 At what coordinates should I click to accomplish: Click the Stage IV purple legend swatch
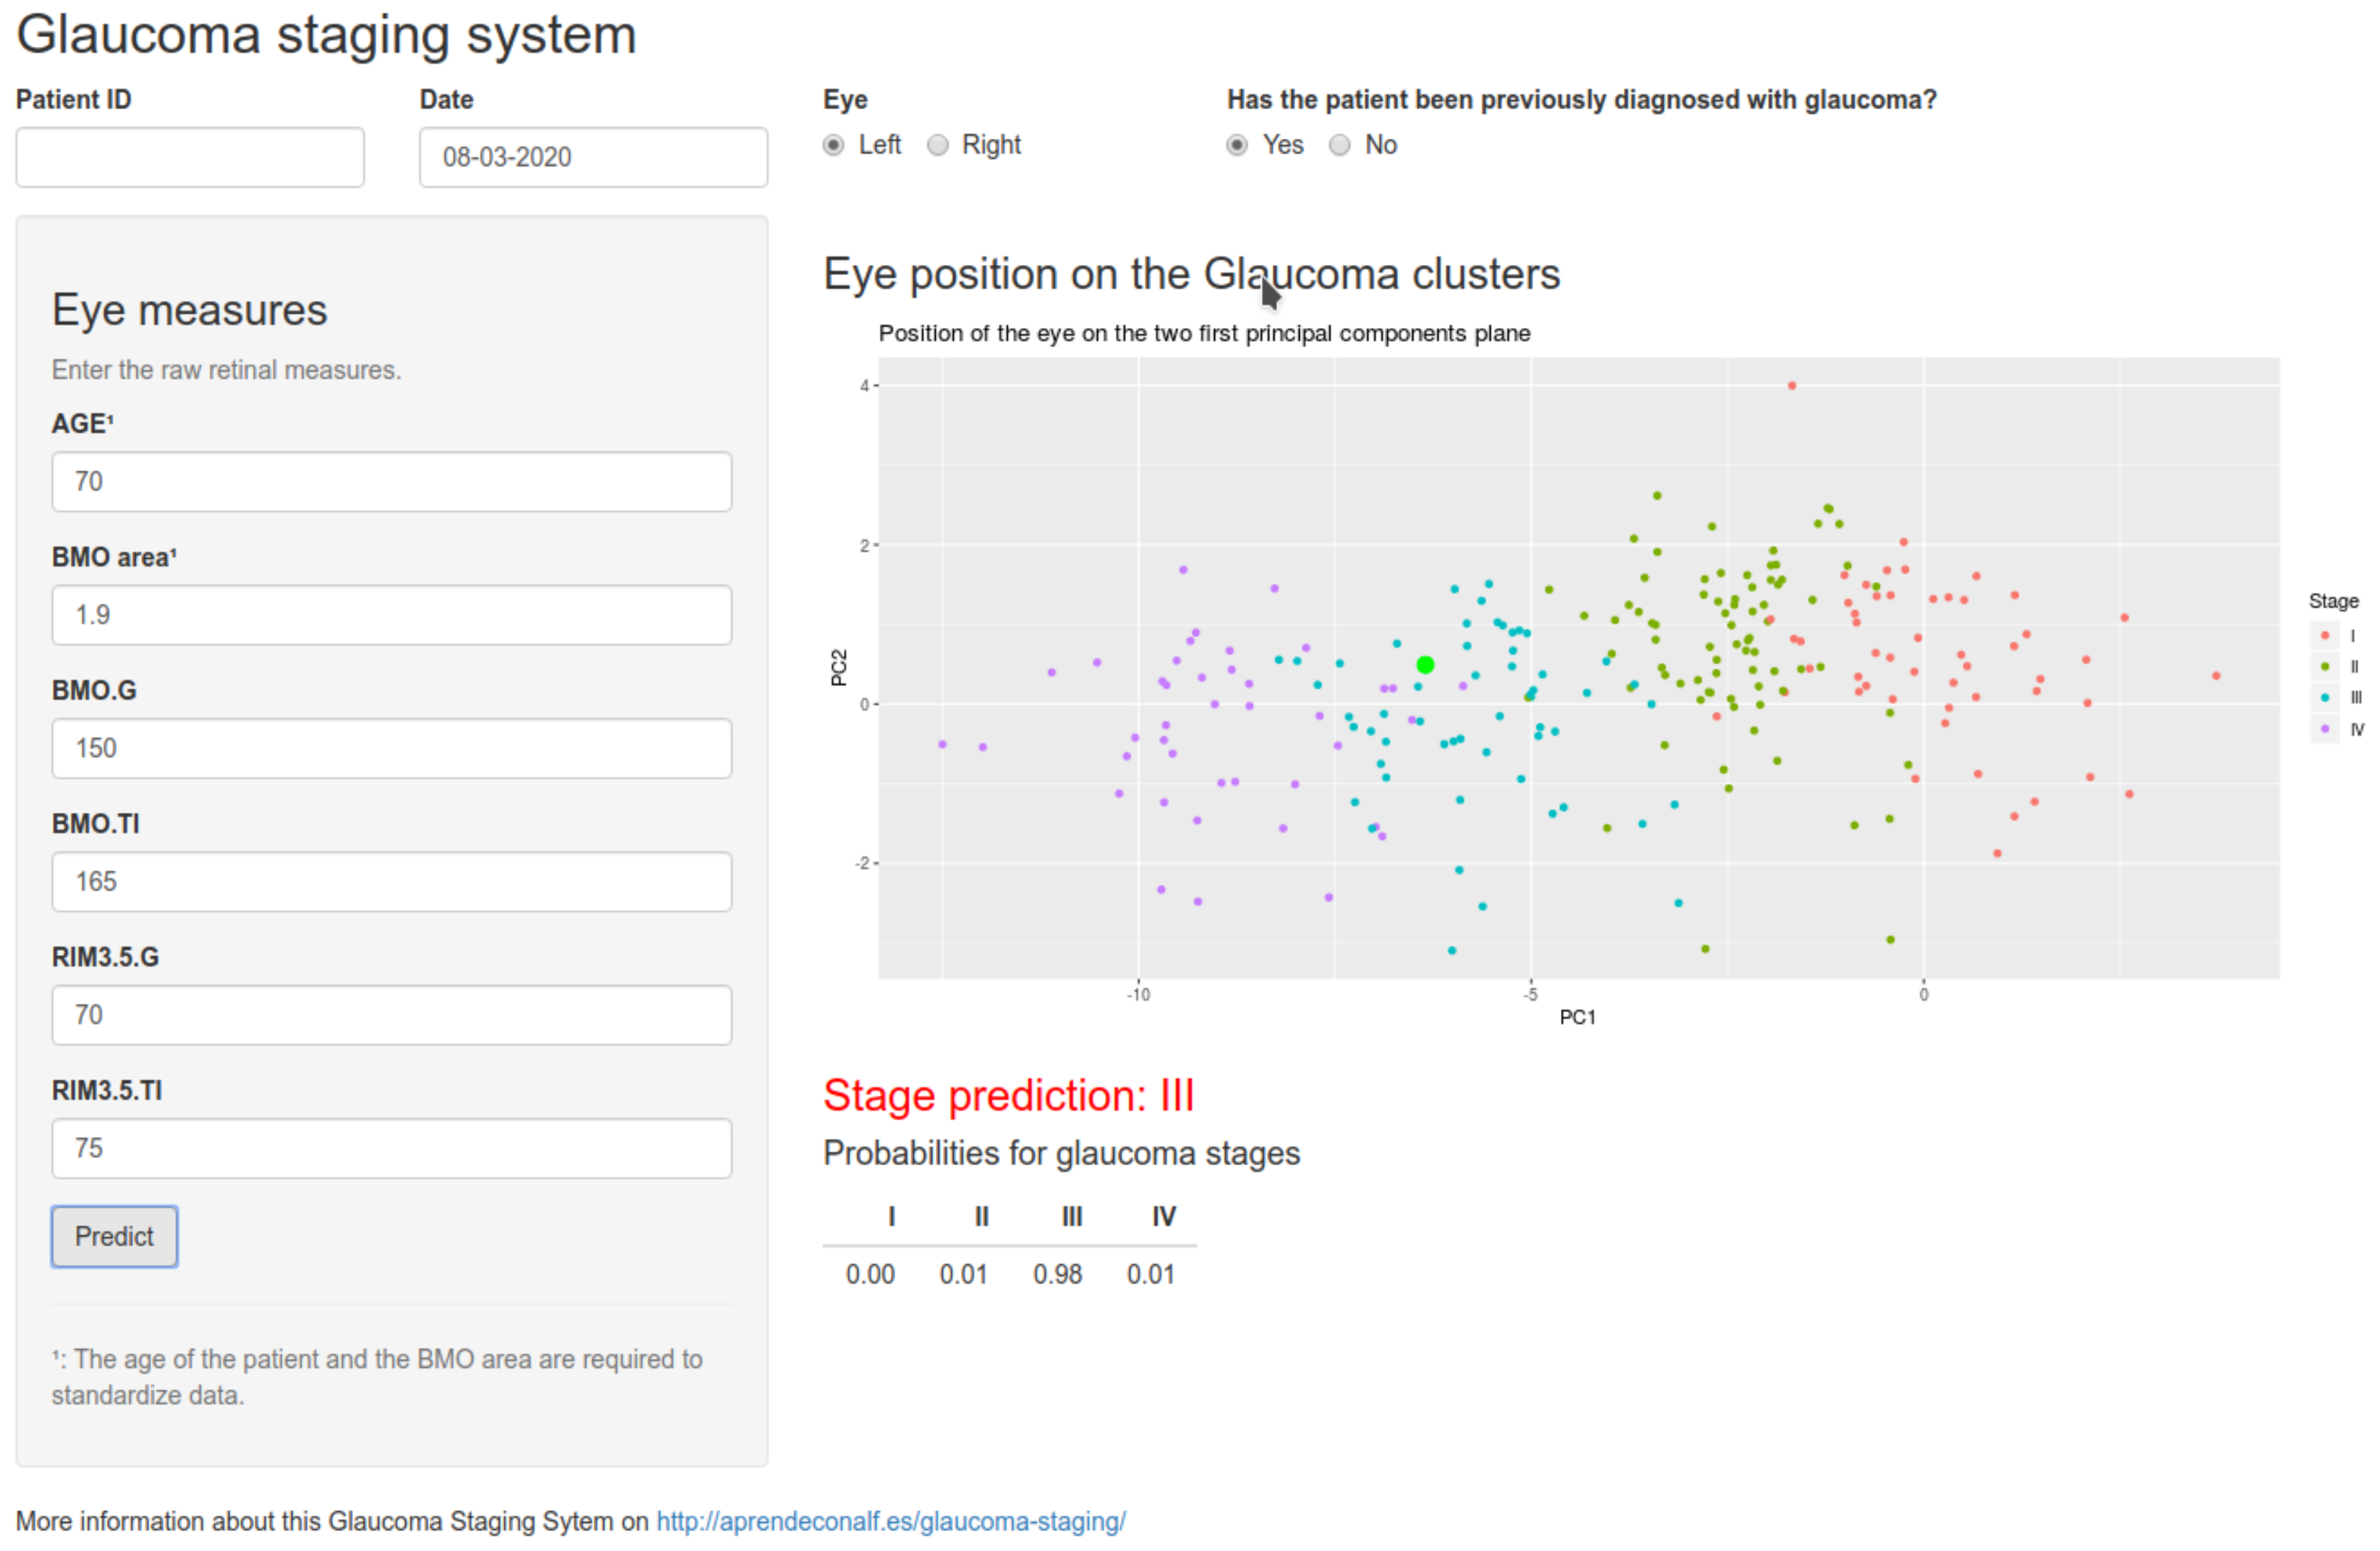[x=2325, y=729]
